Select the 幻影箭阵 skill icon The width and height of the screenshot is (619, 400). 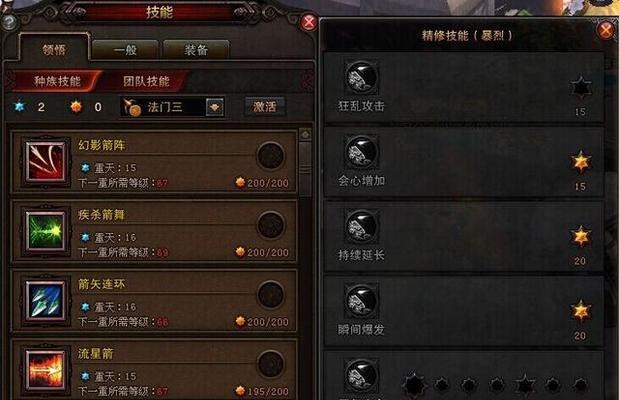[x=45, y=162]
